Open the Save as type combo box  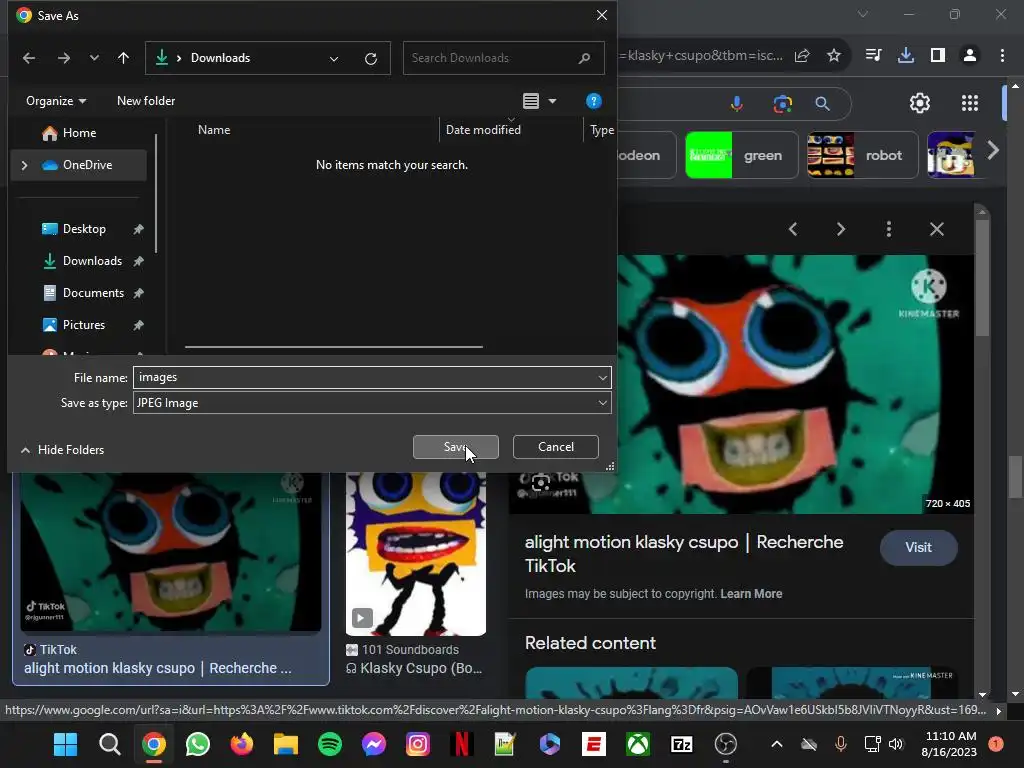click(x=372, y=403)
